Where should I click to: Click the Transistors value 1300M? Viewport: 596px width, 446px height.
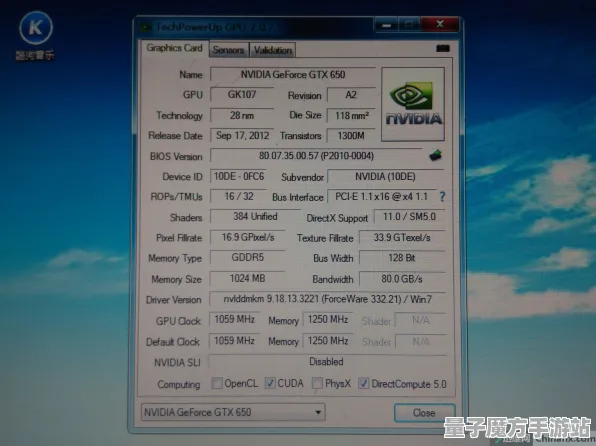coord(351,135)
